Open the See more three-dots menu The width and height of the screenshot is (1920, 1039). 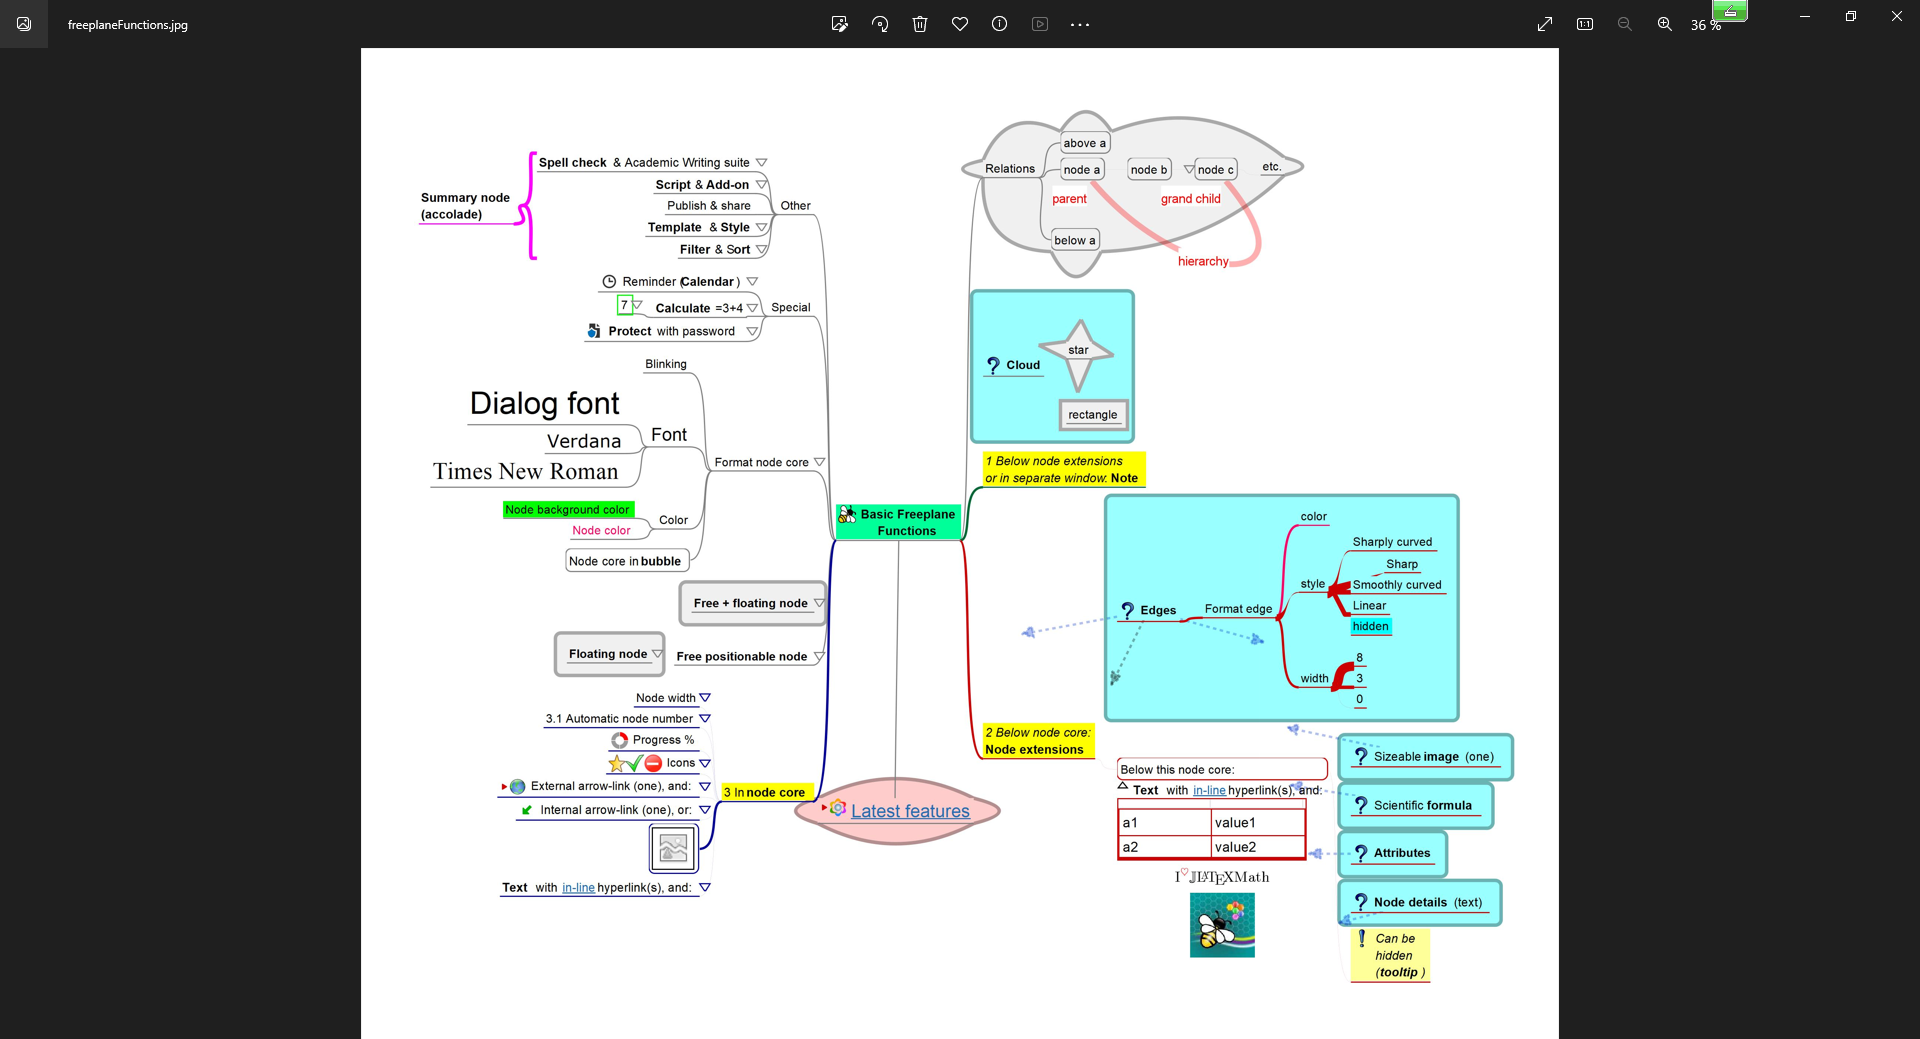[1080, 24]
